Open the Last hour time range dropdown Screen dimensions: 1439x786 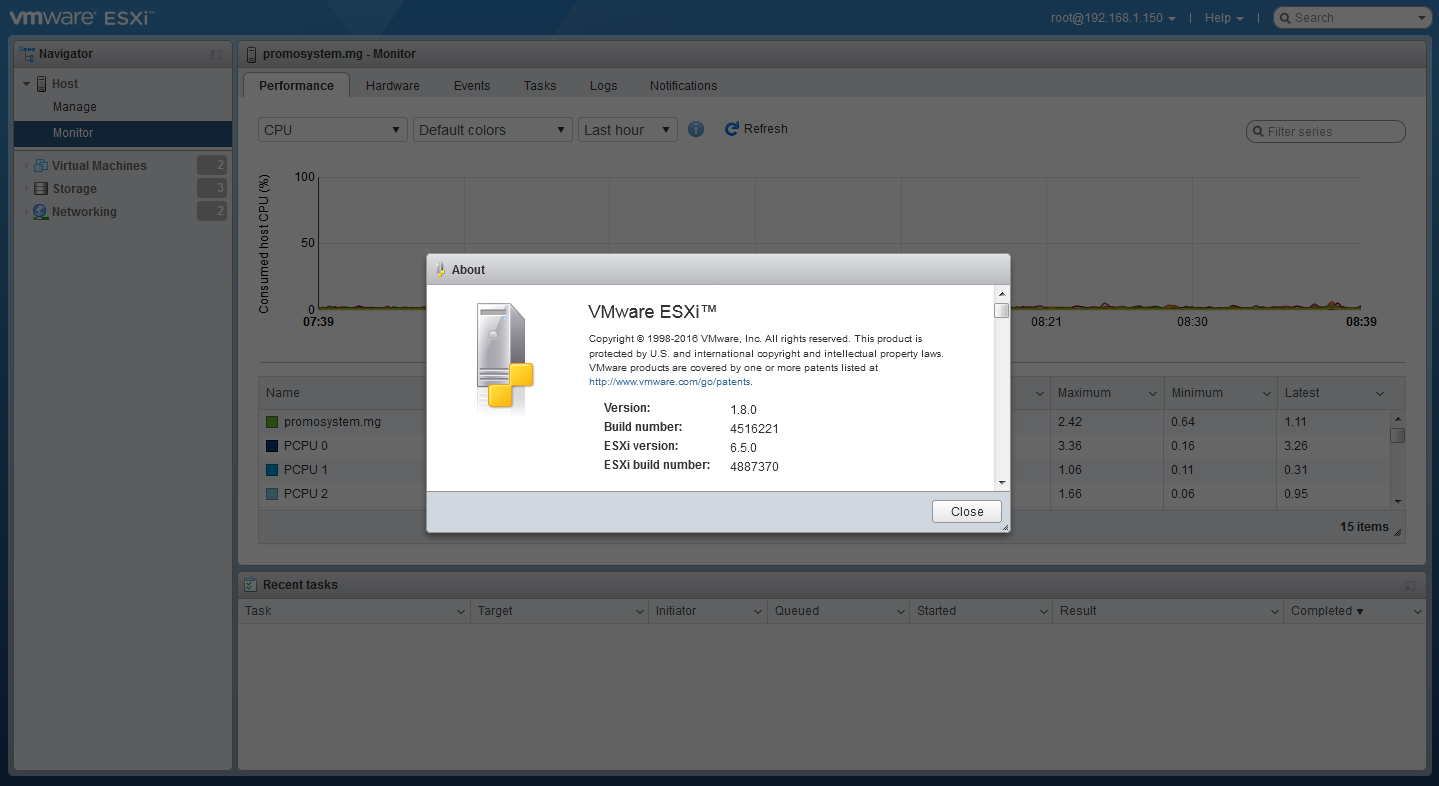628,130
